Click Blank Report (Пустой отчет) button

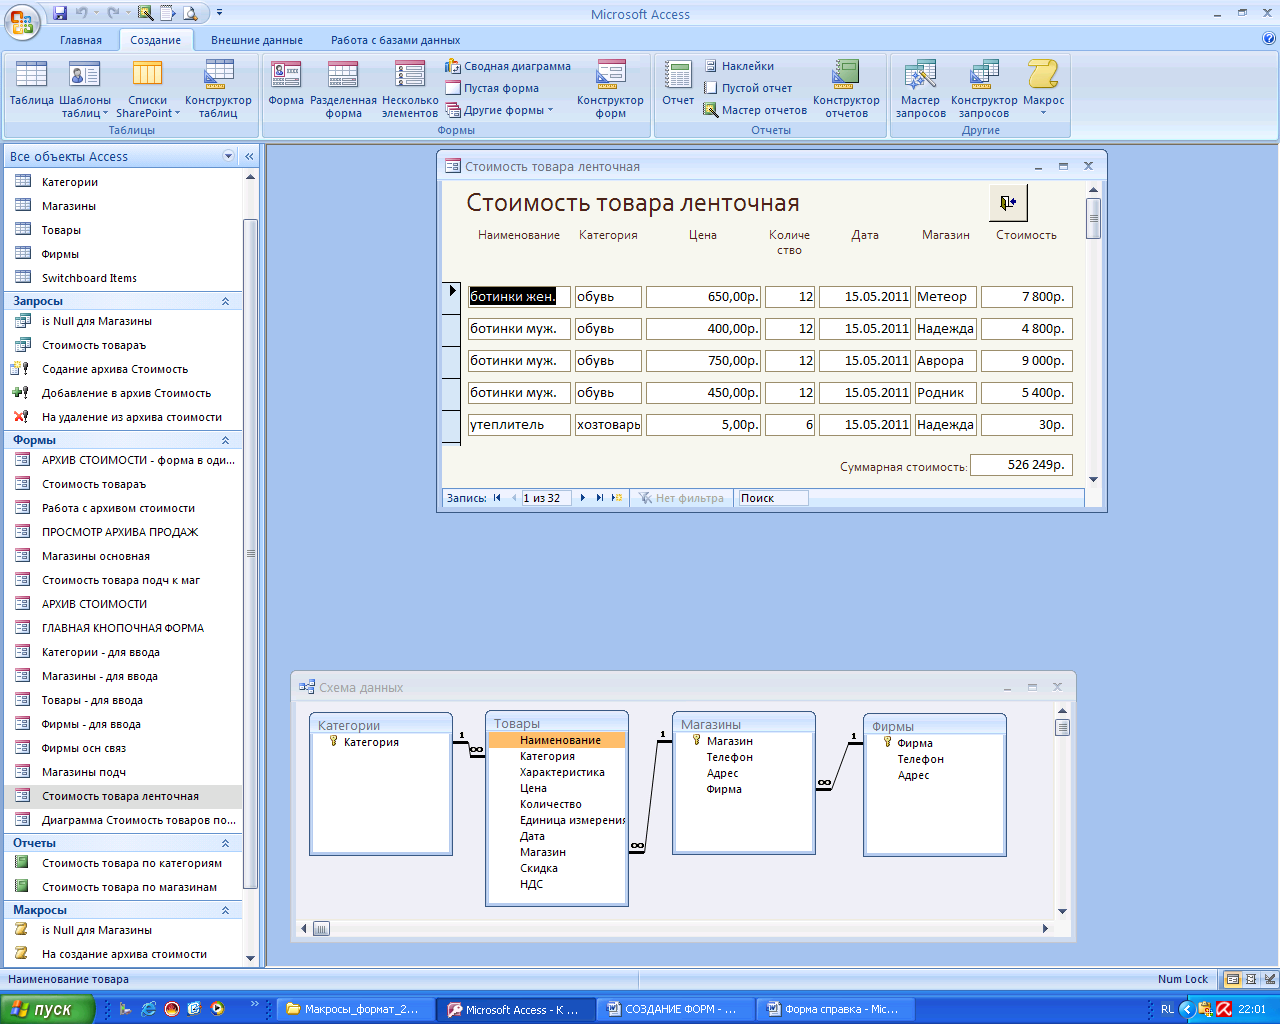click(747, 88)
